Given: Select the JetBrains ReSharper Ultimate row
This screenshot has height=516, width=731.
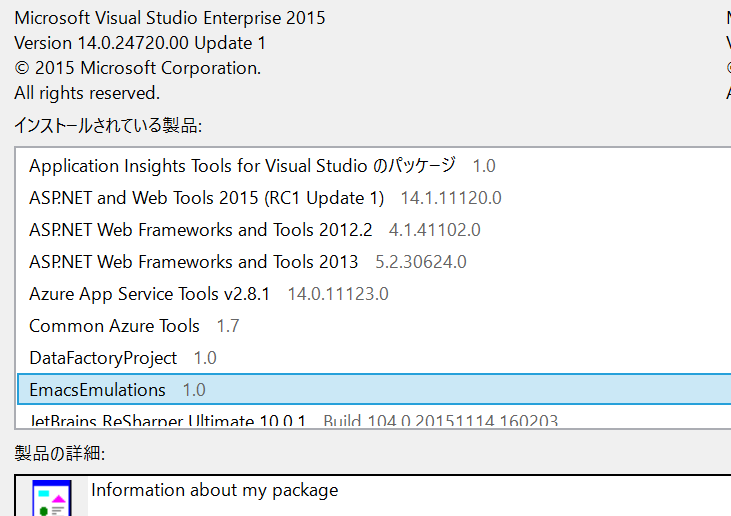Looking at the screenshot, I should coord(374,420).
